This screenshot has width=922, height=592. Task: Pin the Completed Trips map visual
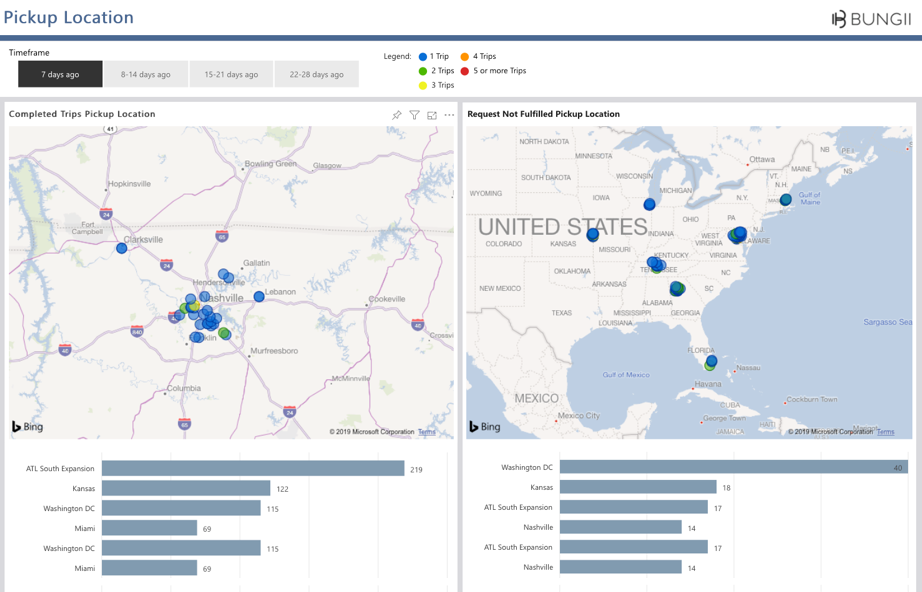click(397, 115)
